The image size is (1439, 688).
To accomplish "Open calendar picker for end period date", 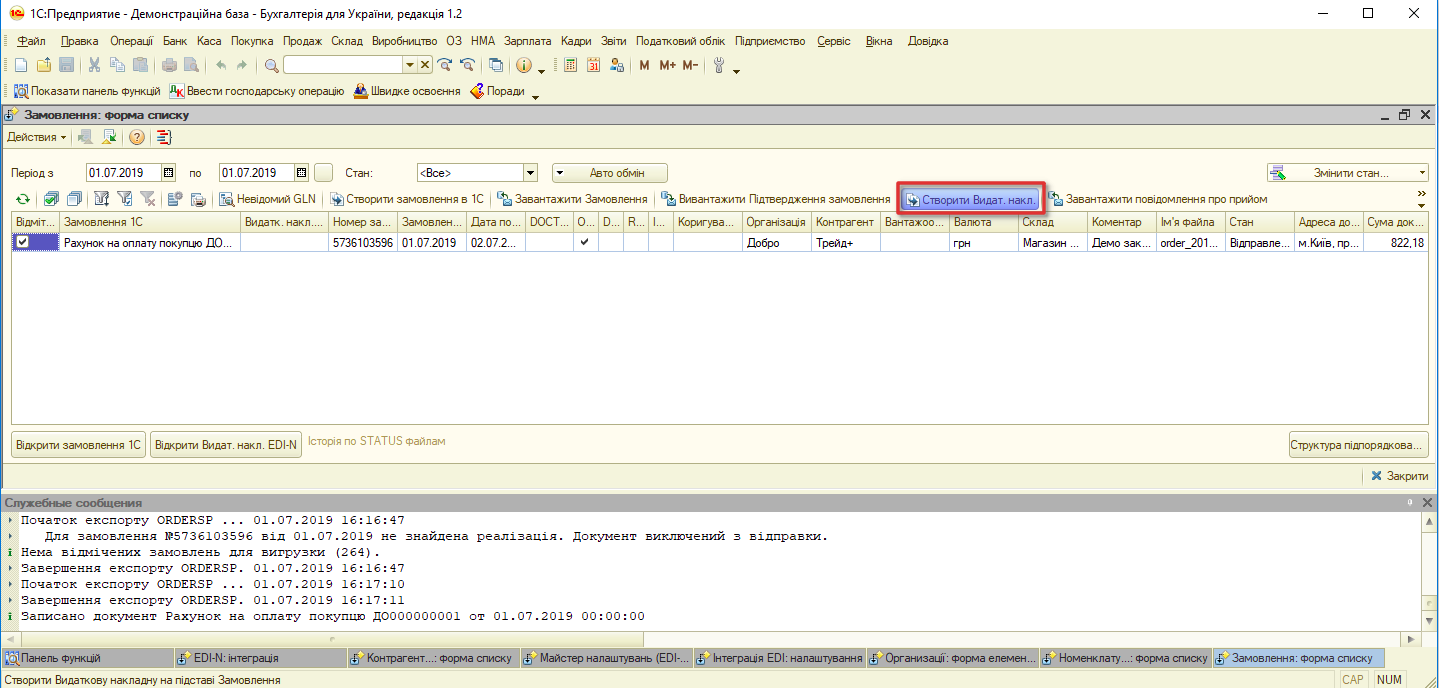I will (301, 172).
